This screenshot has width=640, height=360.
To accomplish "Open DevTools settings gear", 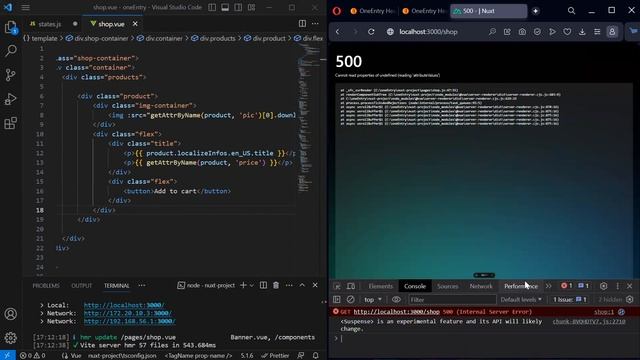I will (x=603, y=286).
